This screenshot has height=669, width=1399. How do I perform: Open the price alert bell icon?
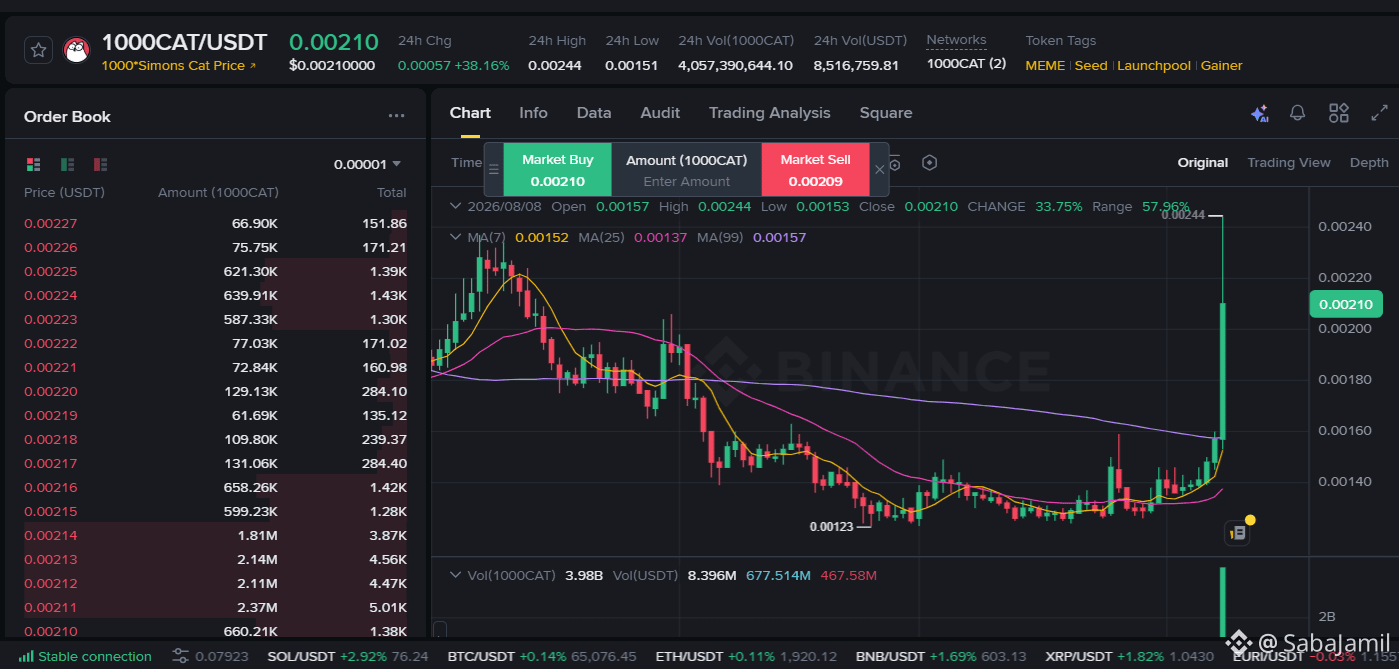click(x=1298, y=113)
